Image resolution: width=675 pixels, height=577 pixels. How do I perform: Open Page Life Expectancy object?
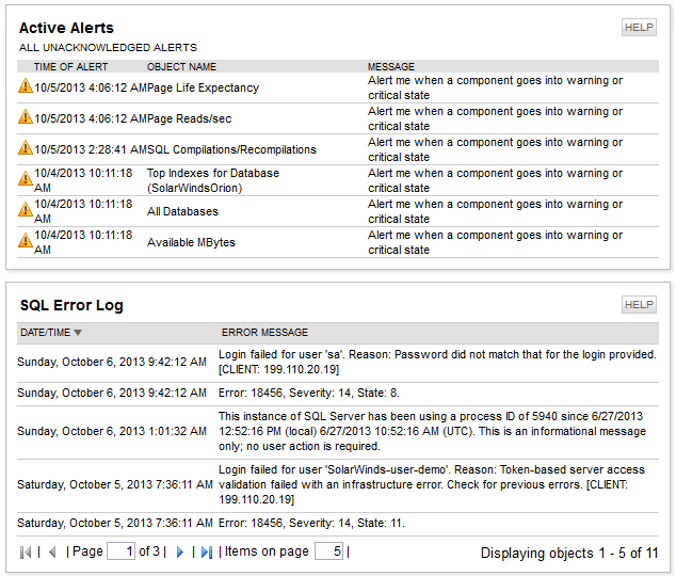pyautogui.click(x=203, y=88)
